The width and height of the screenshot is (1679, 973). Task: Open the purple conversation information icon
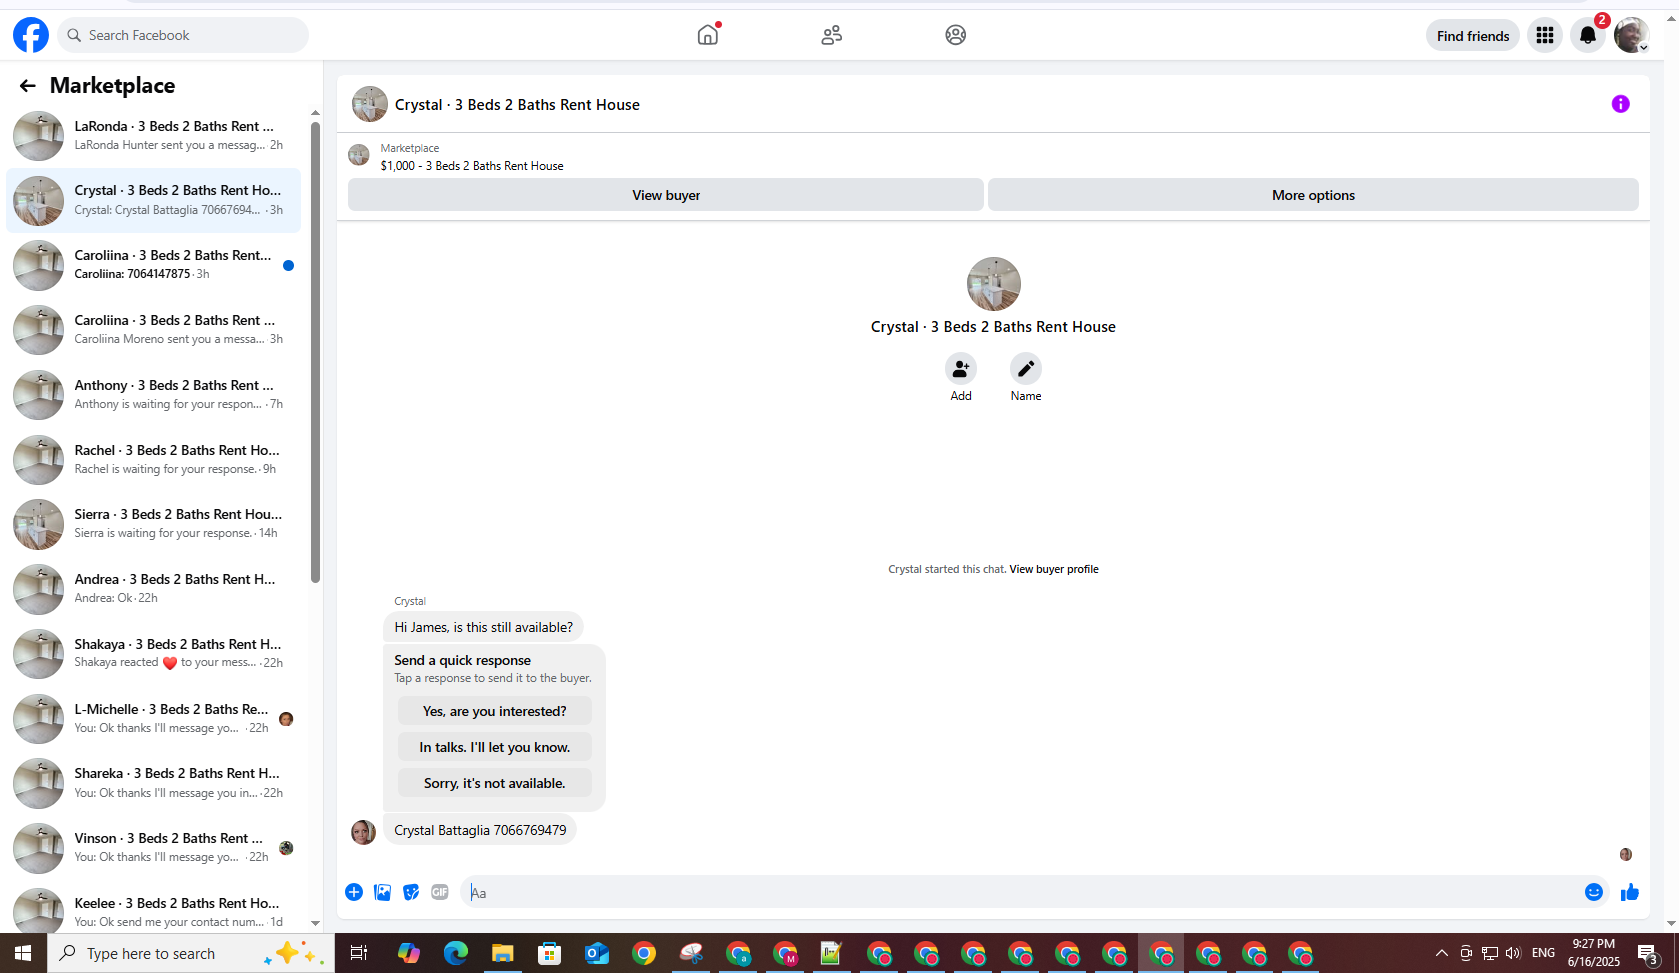pos(1620,104)
